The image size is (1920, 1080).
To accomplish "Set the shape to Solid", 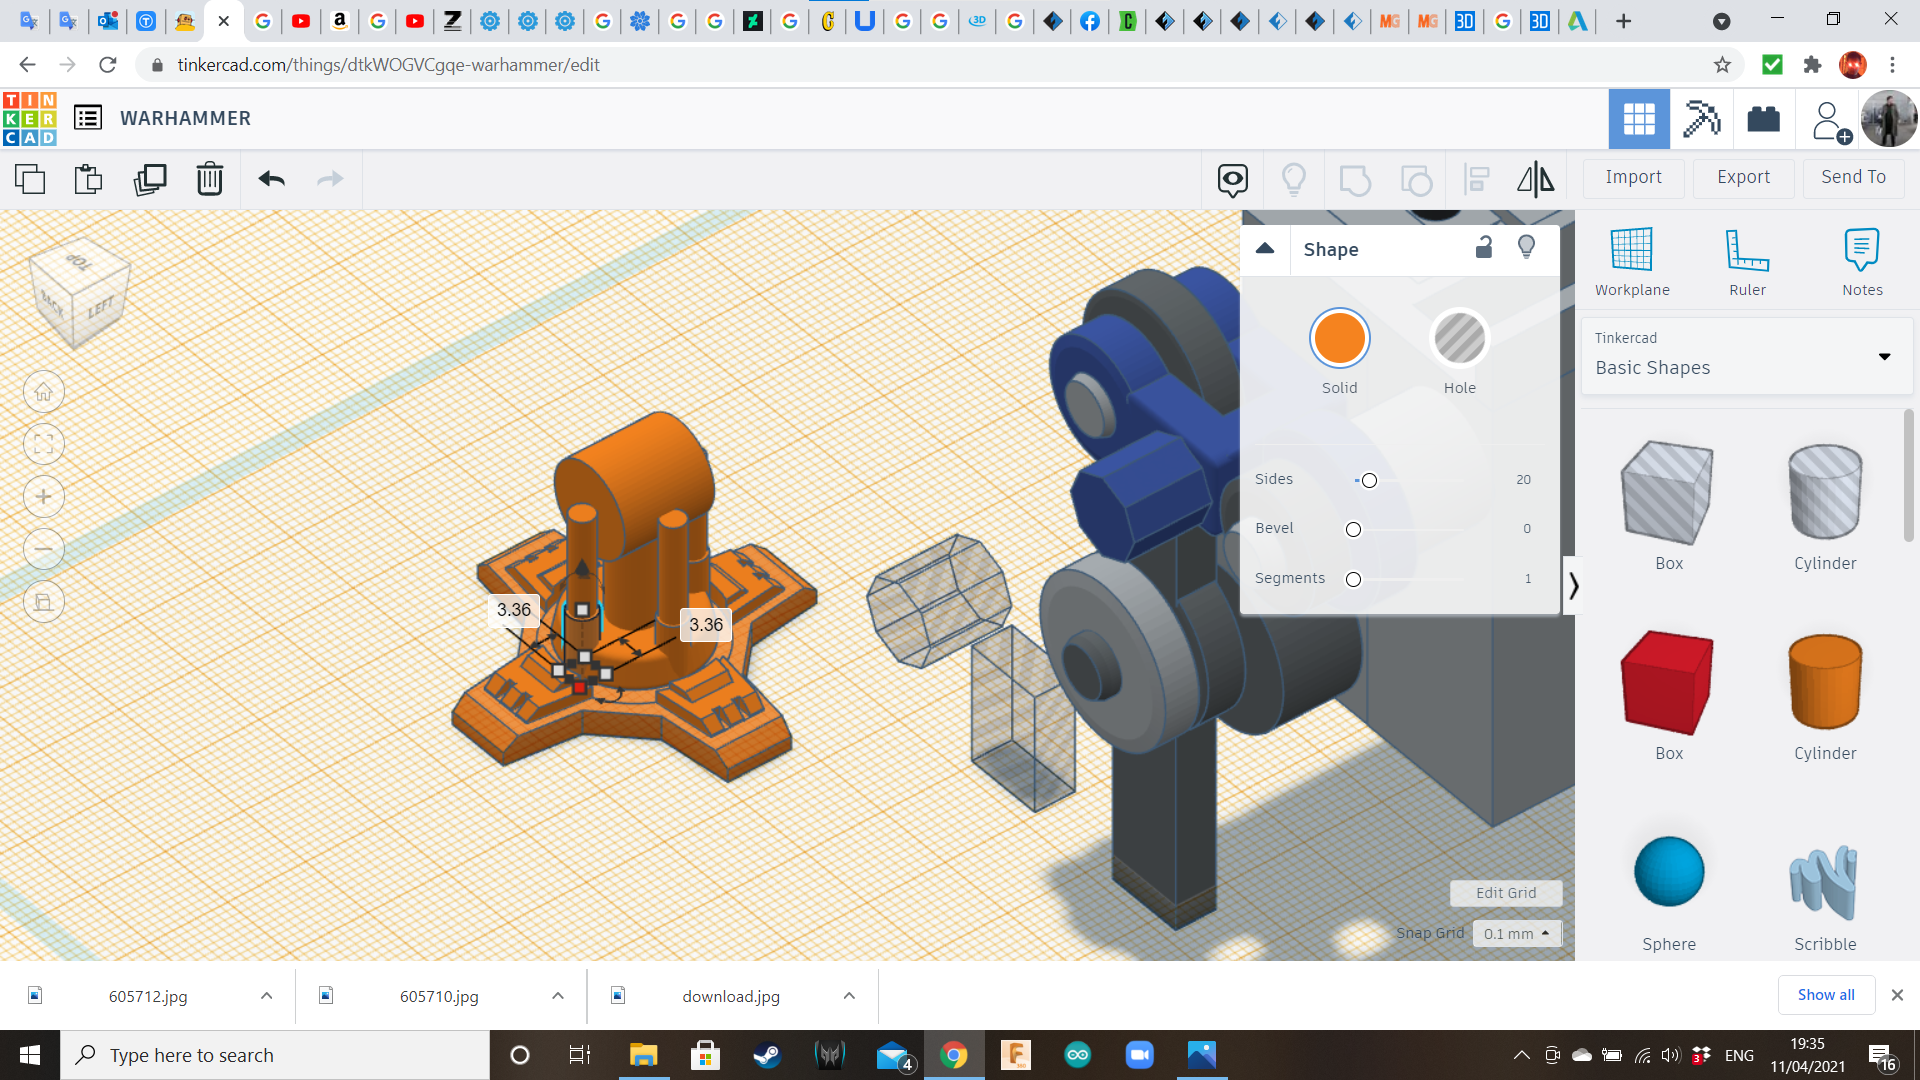I will pos(1339,339).
